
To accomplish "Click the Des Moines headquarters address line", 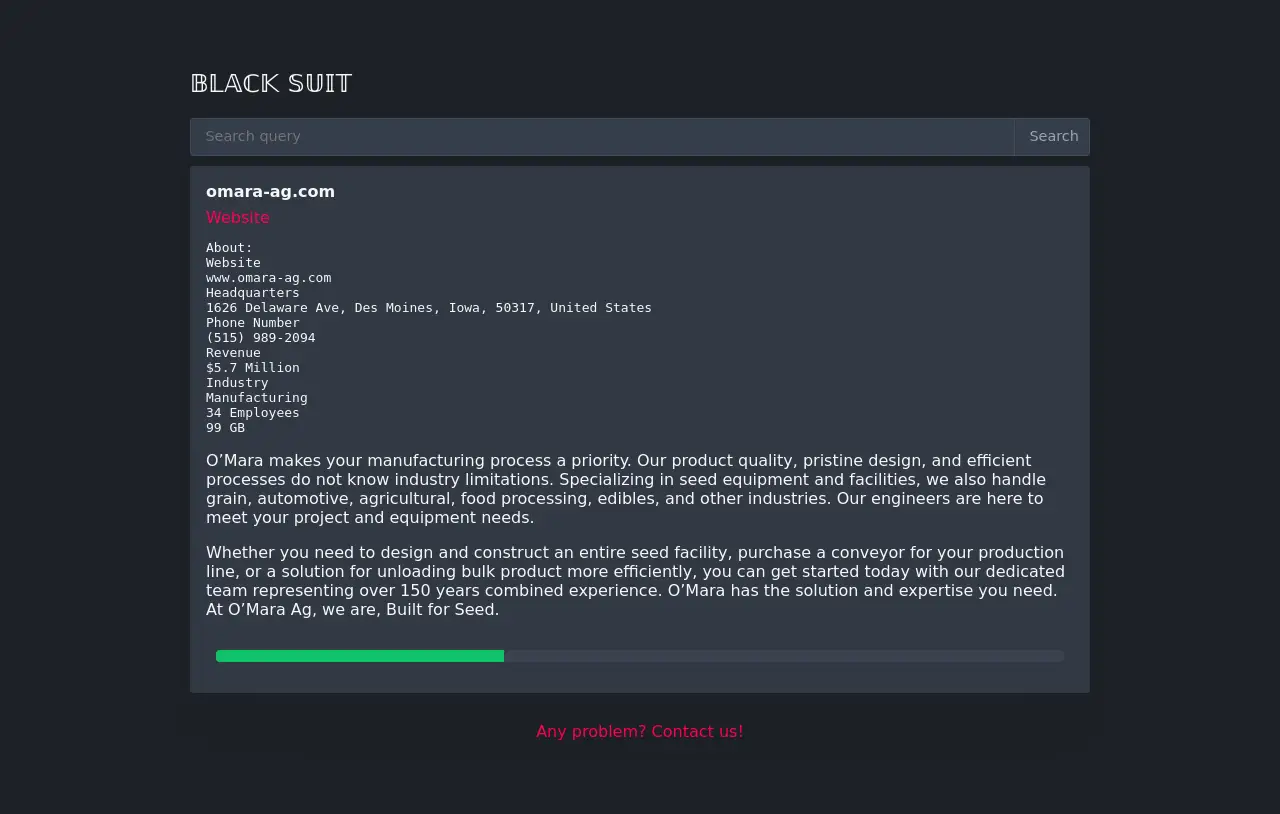I will (x=428, y=308).
